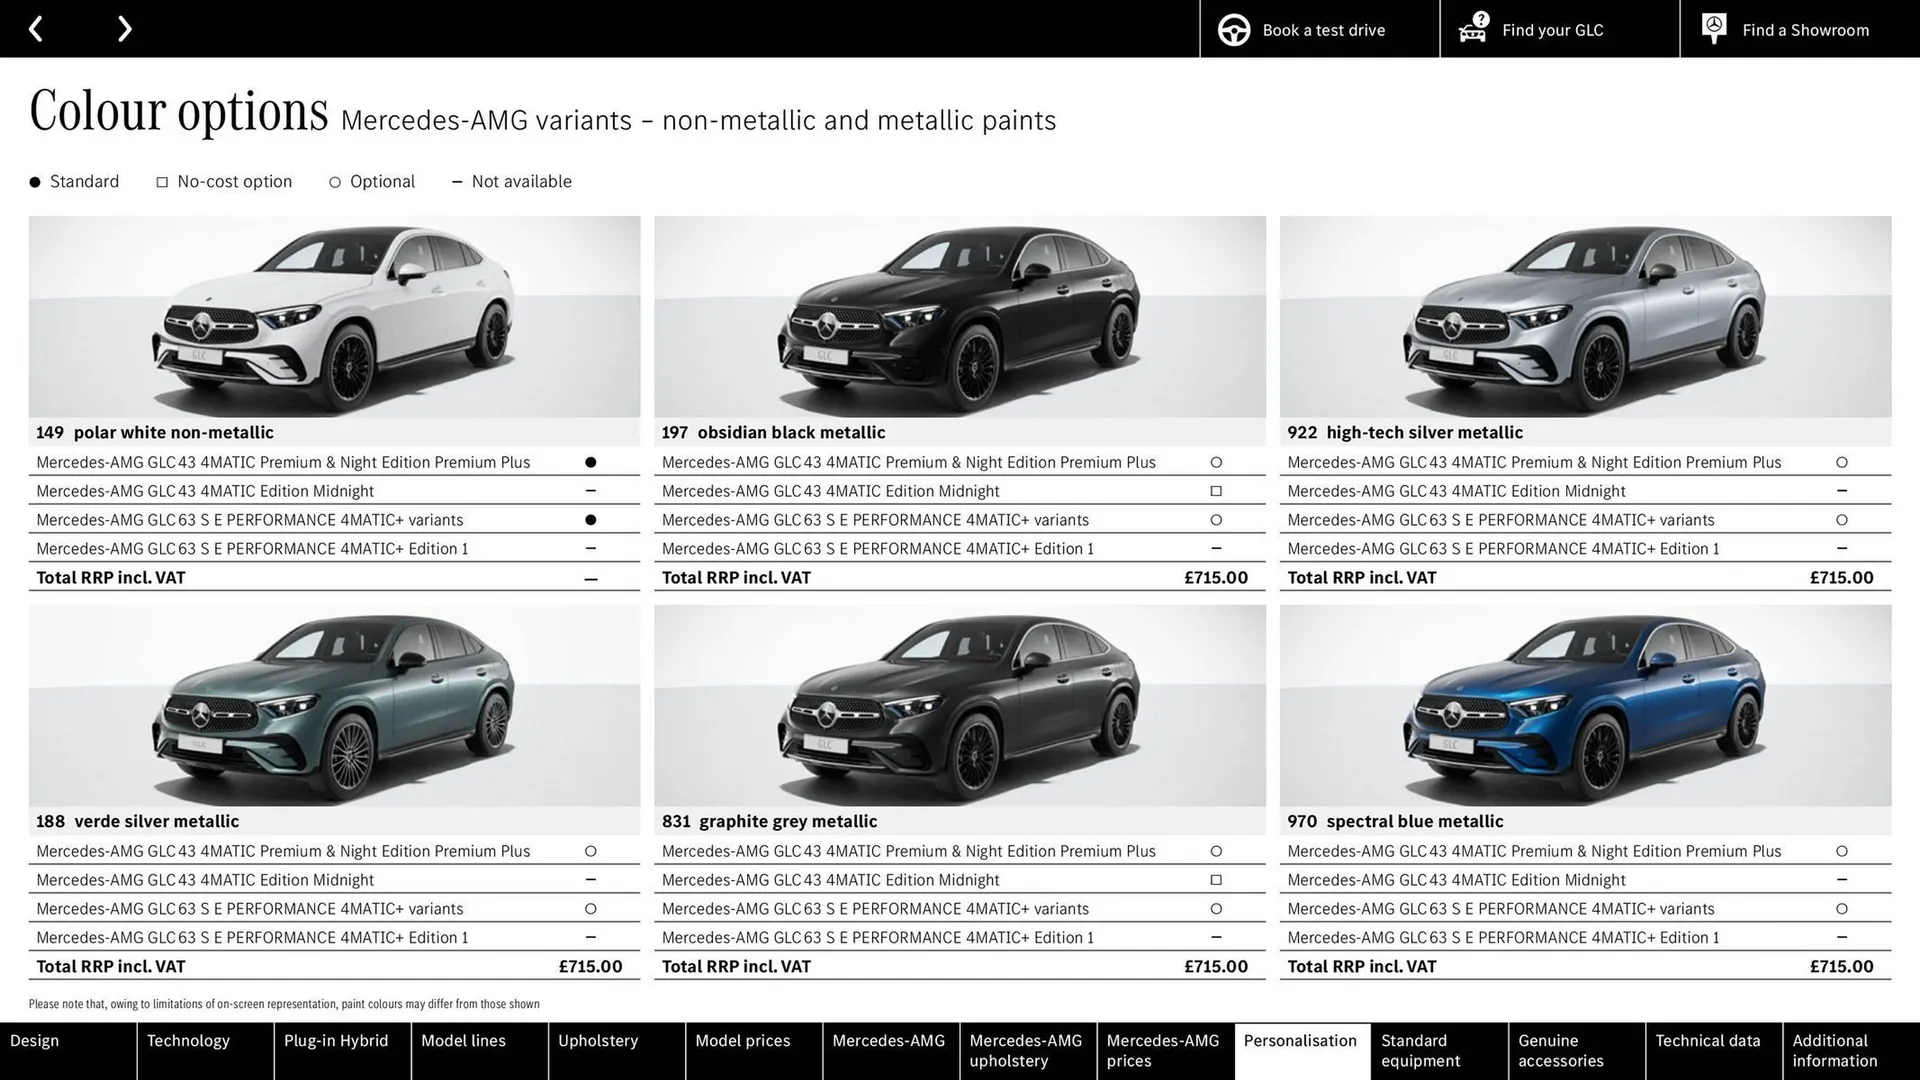1920x1080 pixels.
Task: Select no-cost option square for obsidian black Edition Midnight
Action: [1216, 490]
